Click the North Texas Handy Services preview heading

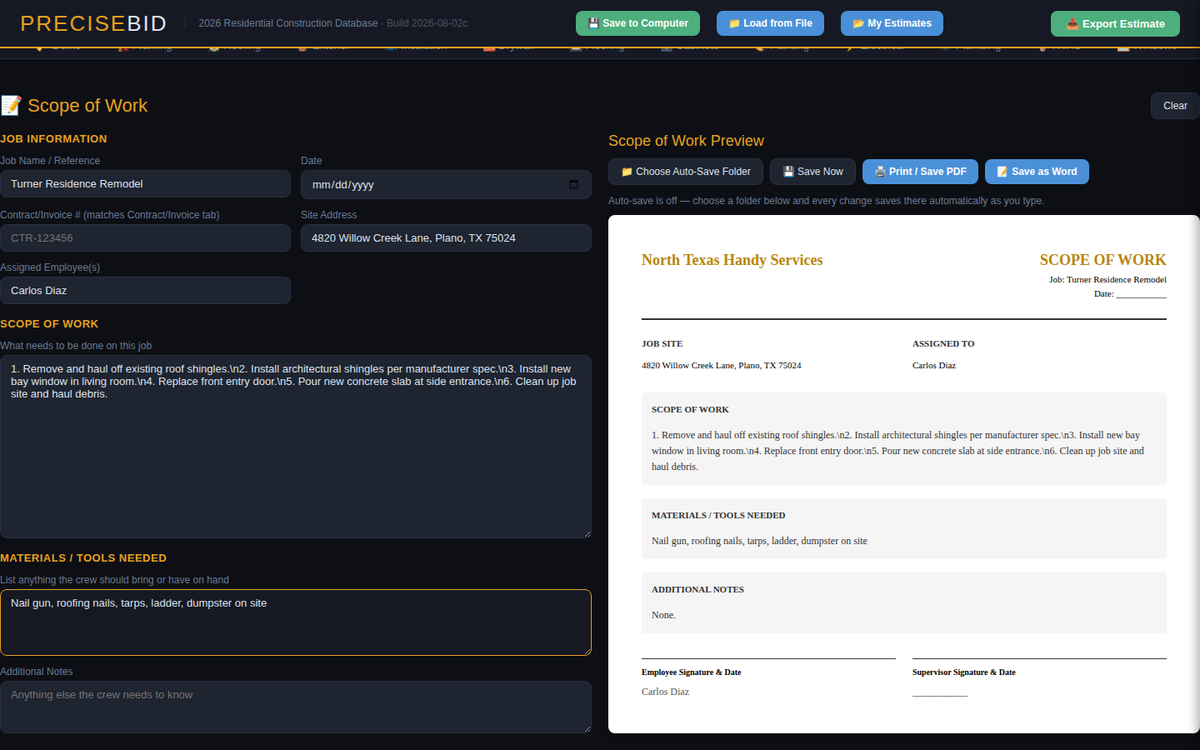[x=732, y=260]
